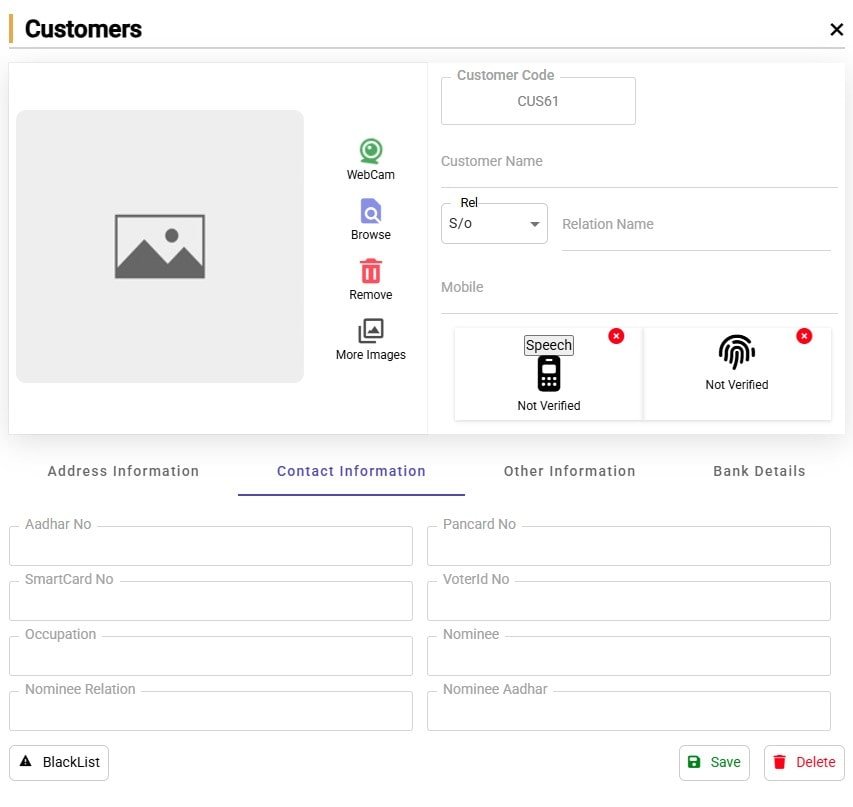Click red X badge on mobile verification card

pyautogui.click(x=616, y=336)
